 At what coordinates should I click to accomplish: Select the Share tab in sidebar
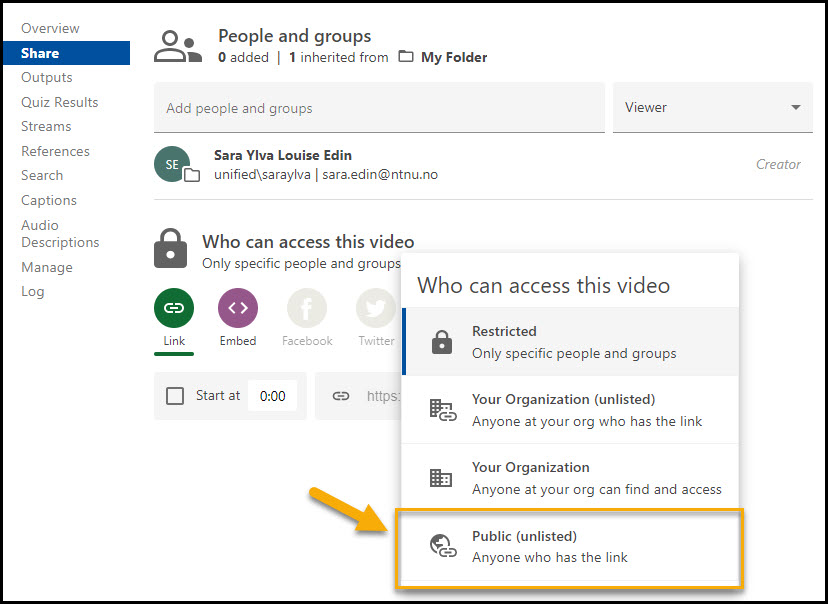67,53
